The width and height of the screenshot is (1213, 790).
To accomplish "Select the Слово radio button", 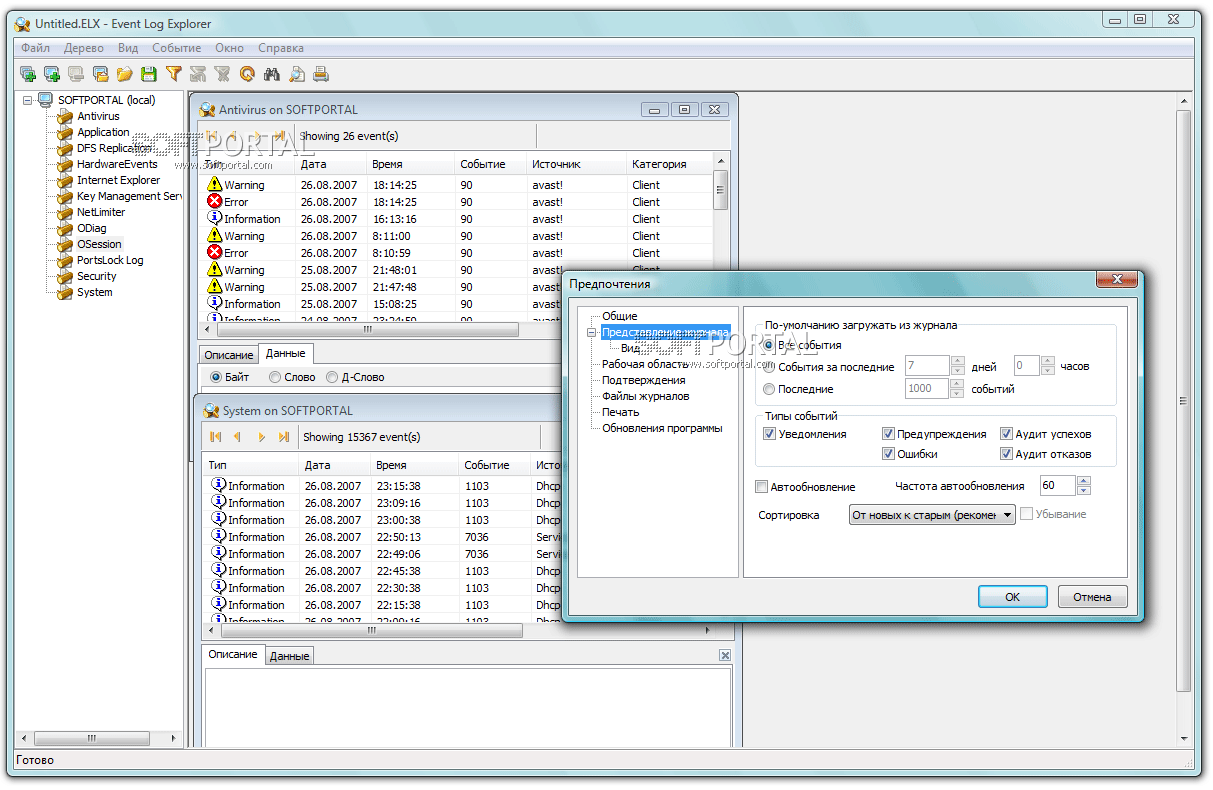I will point(275,377).
